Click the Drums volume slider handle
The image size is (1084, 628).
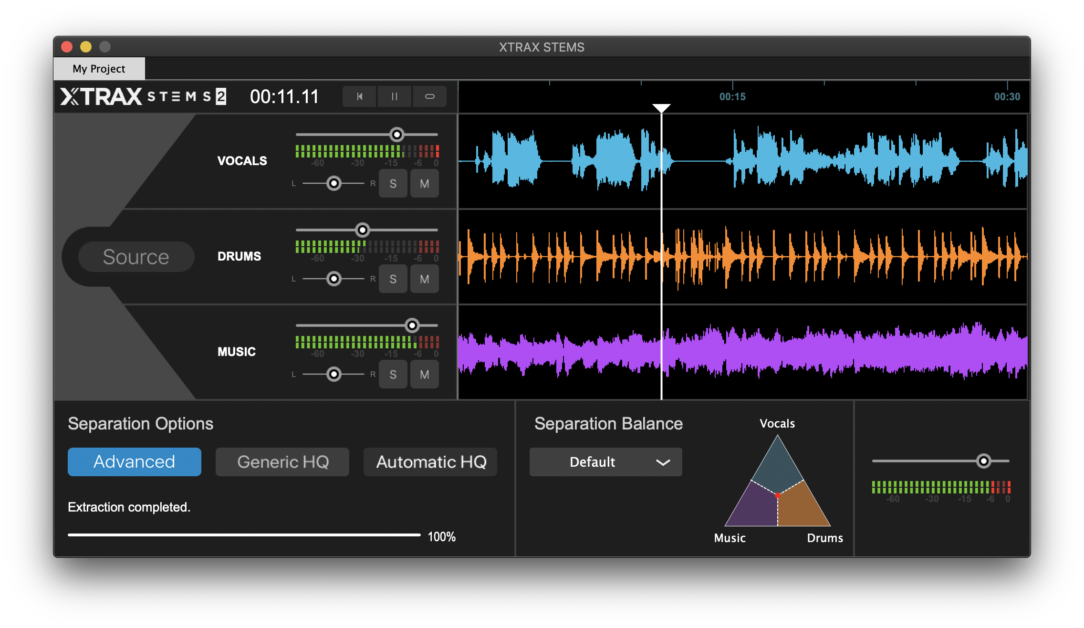(x=362, y=230)
